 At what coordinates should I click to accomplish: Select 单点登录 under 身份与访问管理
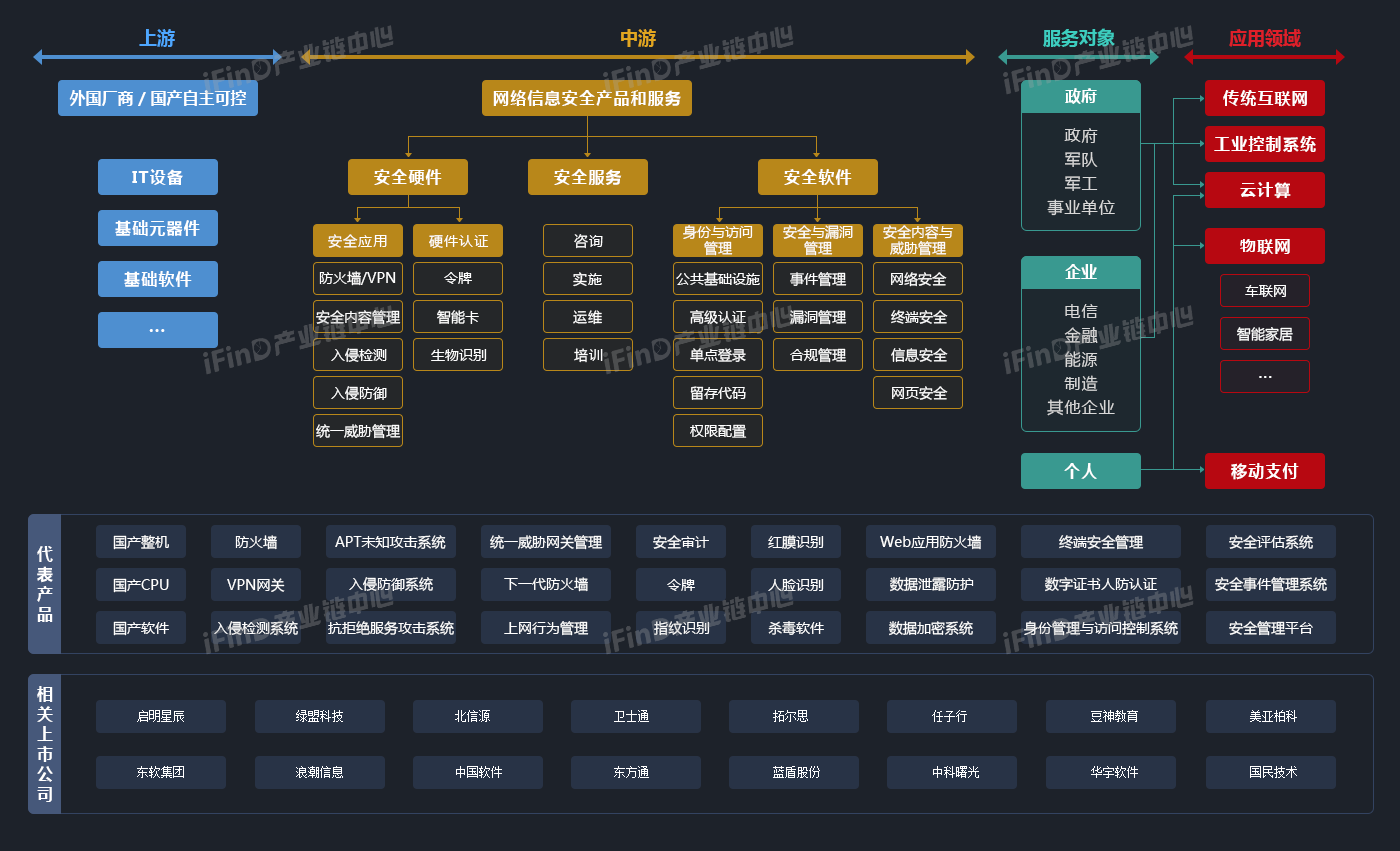(x=717, y=354)
